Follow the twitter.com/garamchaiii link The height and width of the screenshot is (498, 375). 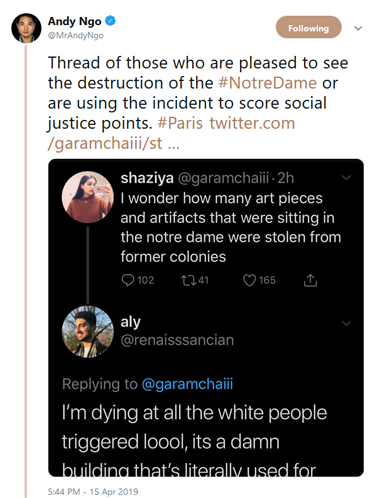(x=171, y=133)
